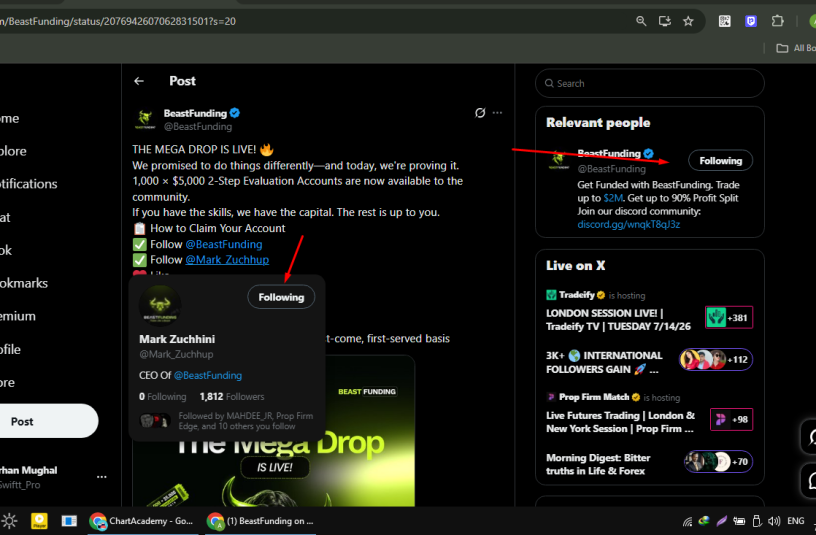
Task: Click 0 Following count in hover card
Action: click(x=162, y=397)
